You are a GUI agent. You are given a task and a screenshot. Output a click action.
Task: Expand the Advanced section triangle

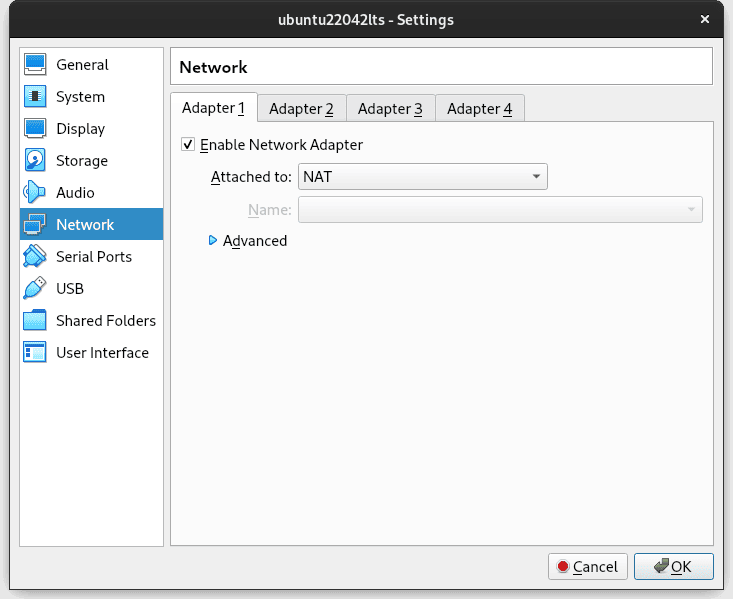pos(213,240)
